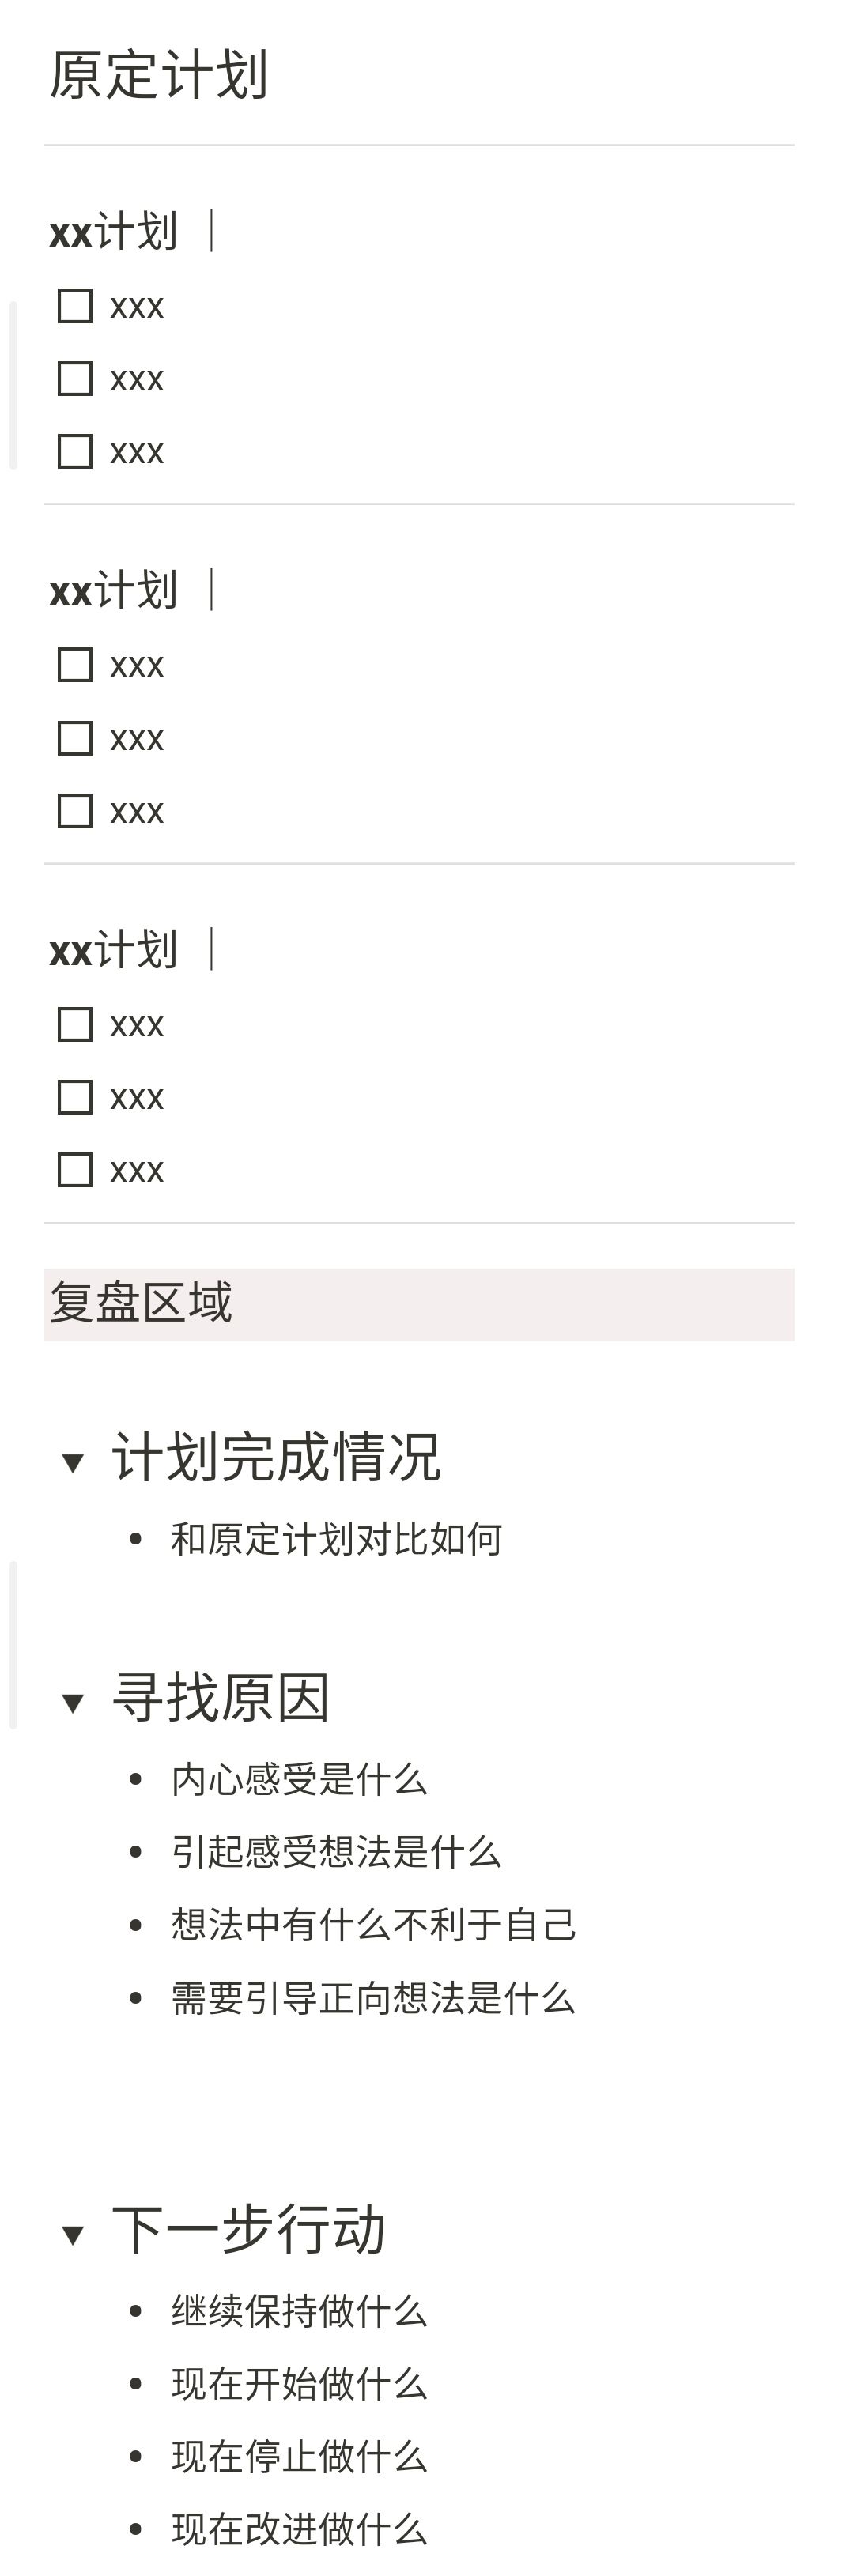Collapse the 计划完成情况 toggle section

[73, 1463]
